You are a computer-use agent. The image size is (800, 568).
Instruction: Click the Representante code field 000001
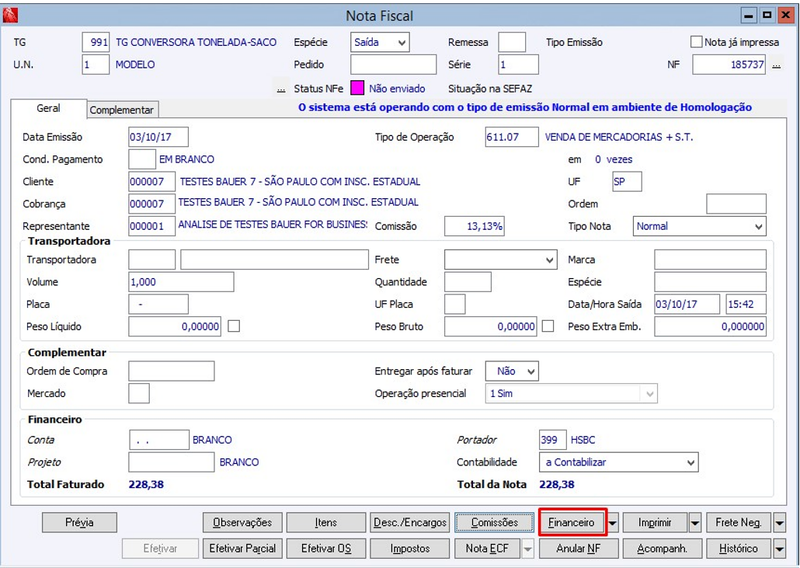[x=152, y=226]
